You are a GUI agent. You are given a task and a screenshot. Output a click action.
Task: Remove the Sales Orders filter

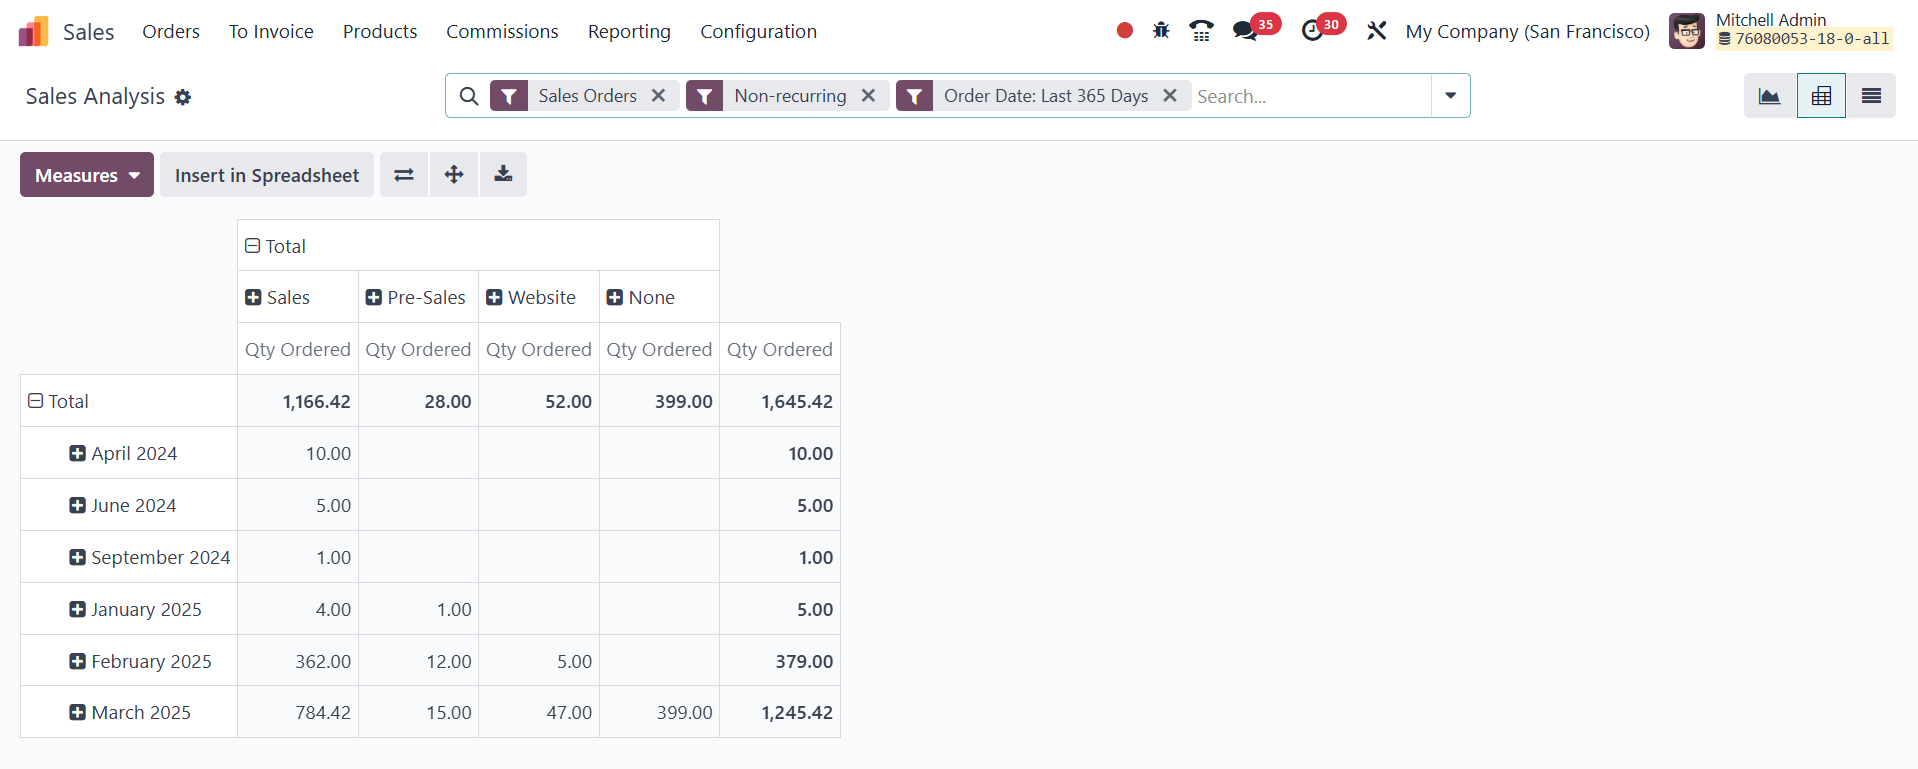658,96
